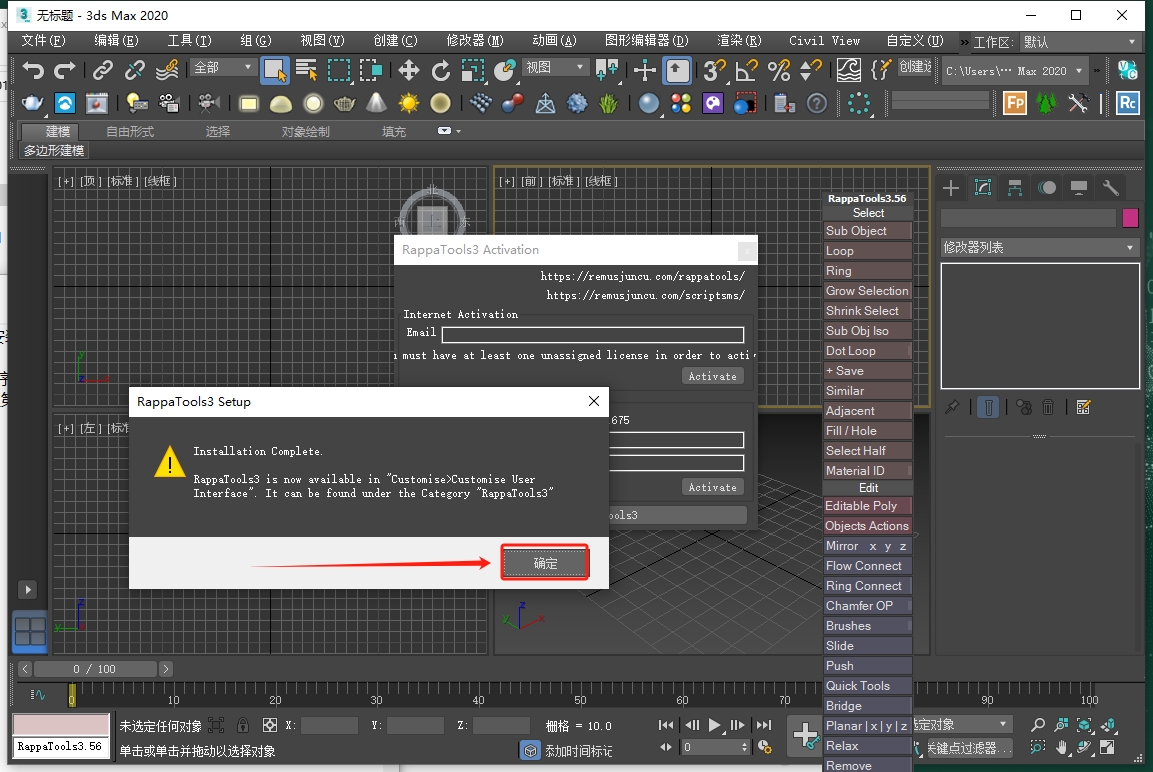Open the Hierarchy panel icon
The image size is (1153, 772).
tap(1014, 188)
